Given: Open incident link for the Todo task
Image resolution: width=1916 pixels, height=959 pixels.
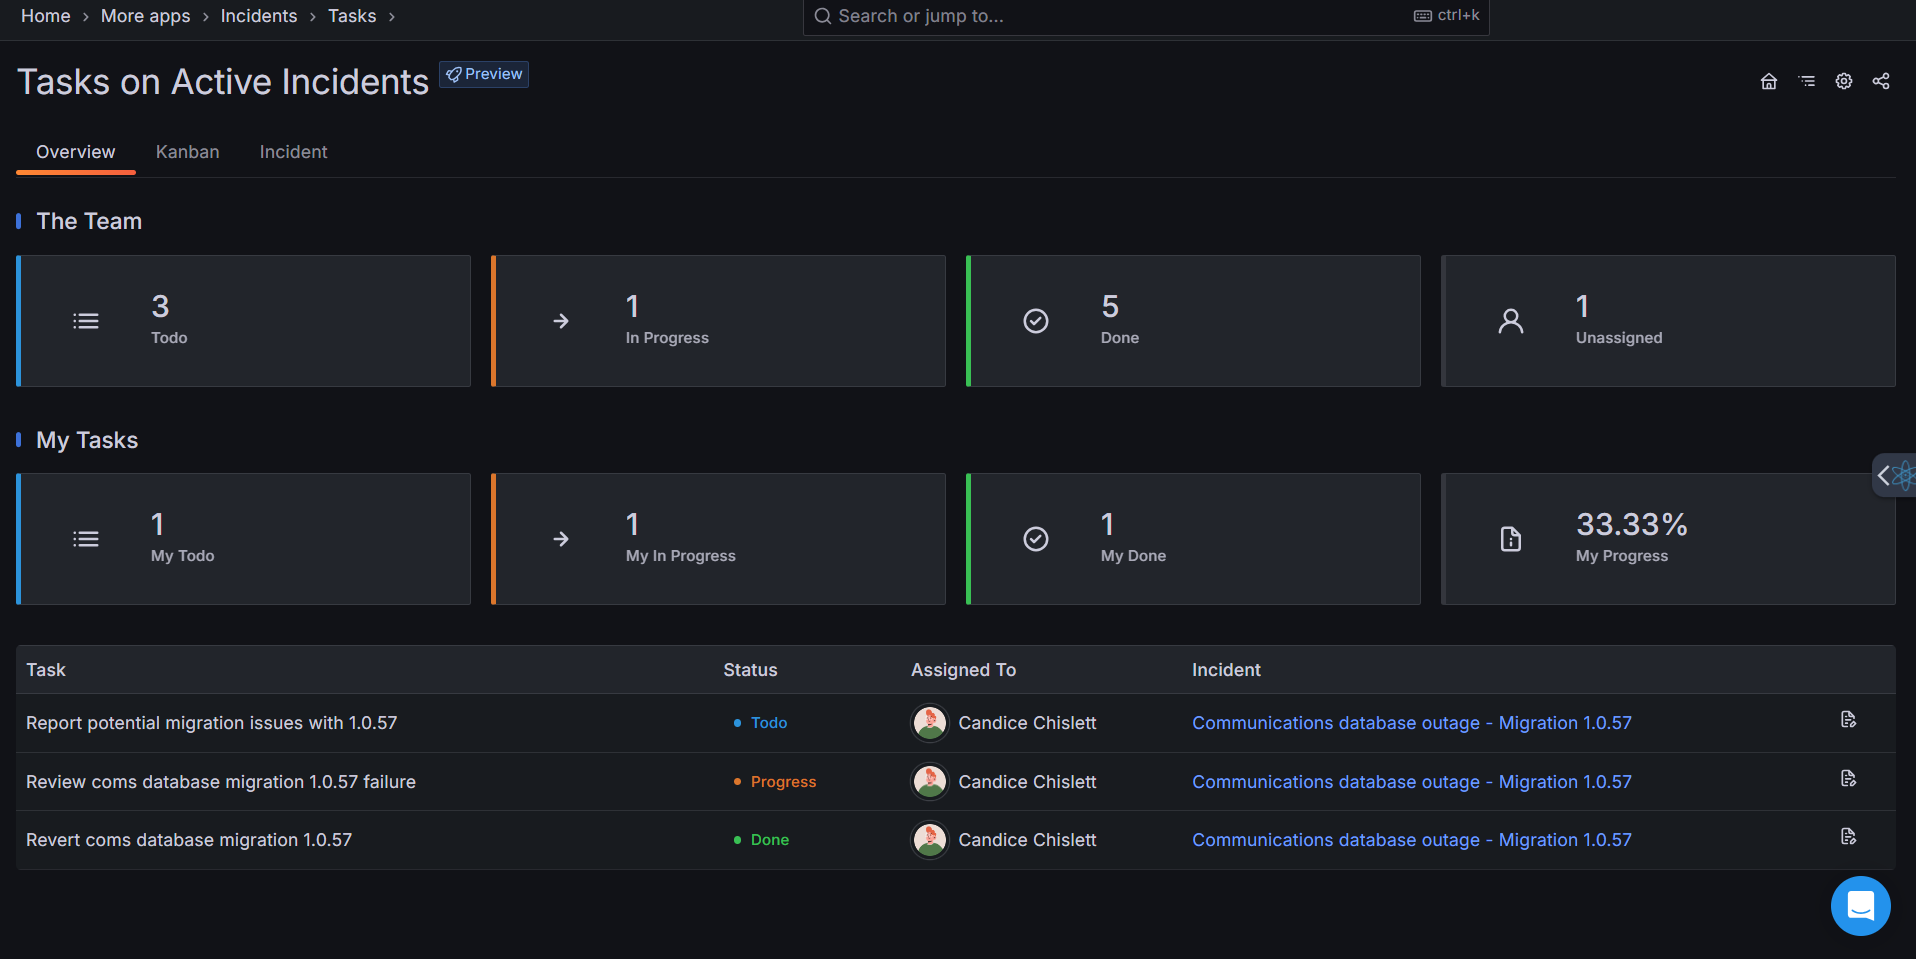Looking at the screenshot, I should click(1411, 723).
